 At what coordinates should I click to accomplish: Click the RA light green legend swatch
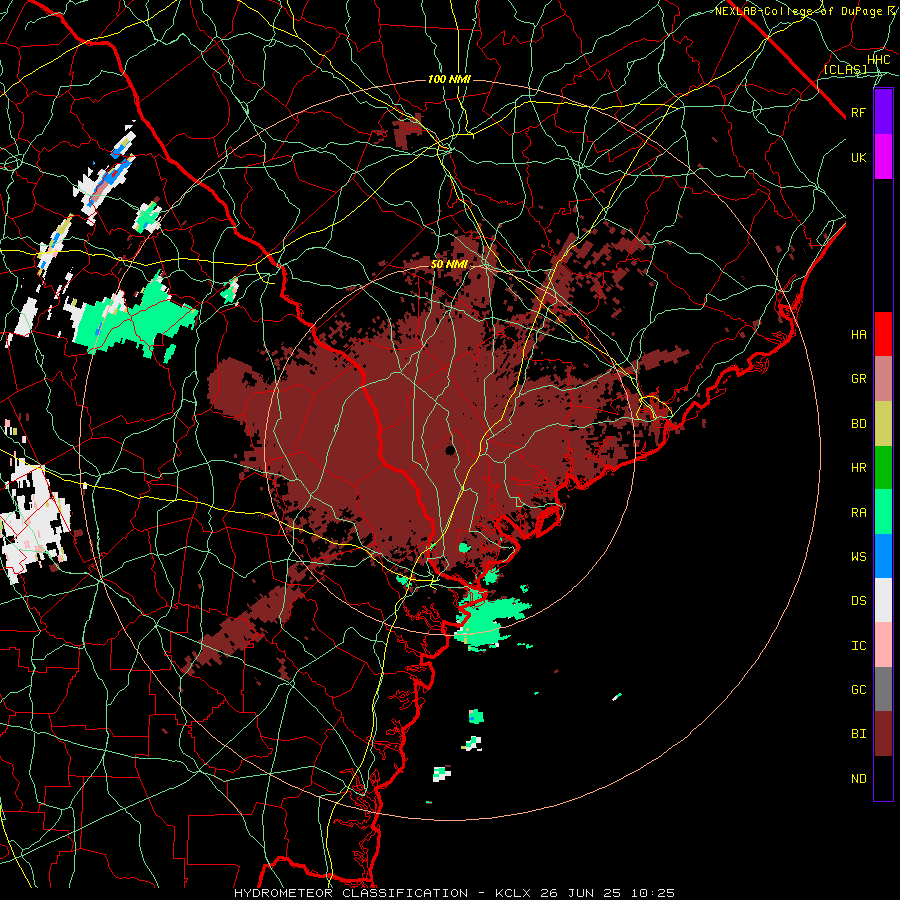[x=883, y=512]
